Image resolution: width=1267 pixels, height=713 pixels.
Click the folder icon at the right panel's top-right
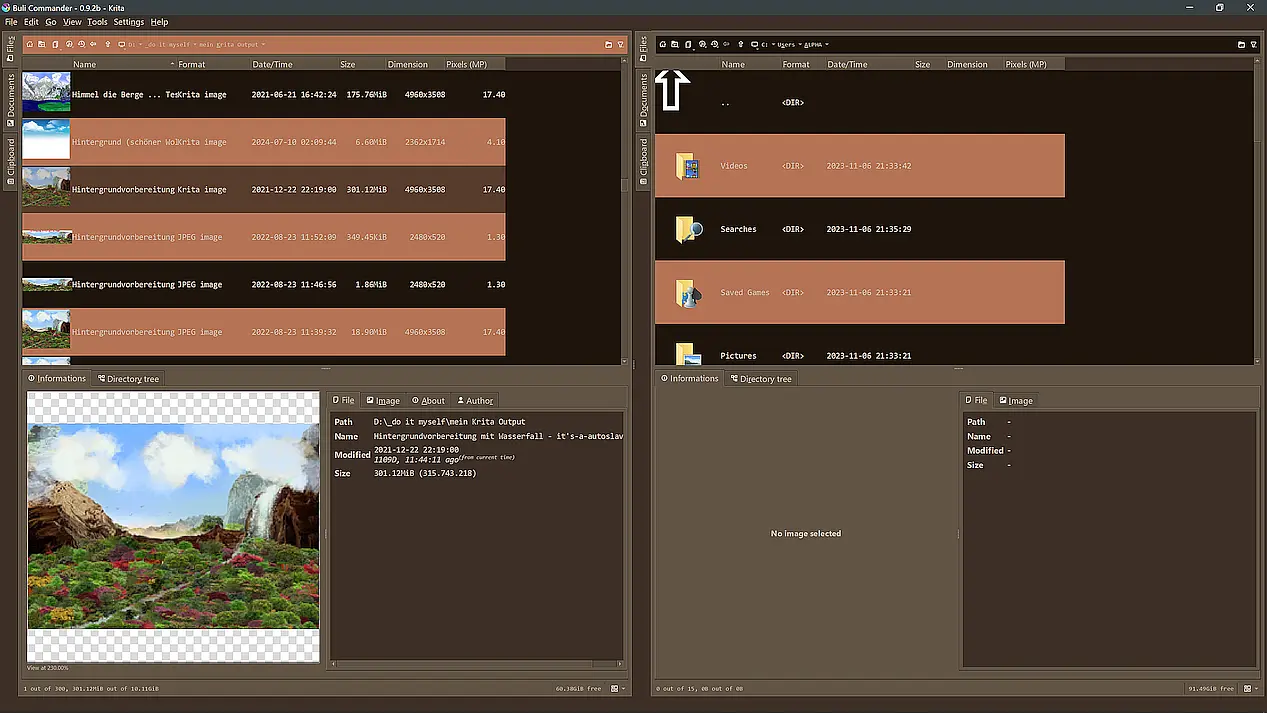click(x=1241, y=45)
